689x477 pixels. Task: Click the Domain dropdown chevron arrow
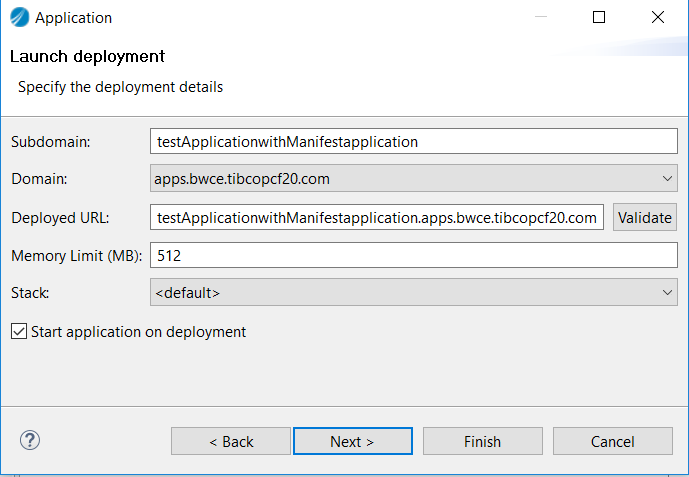[667, 179]
